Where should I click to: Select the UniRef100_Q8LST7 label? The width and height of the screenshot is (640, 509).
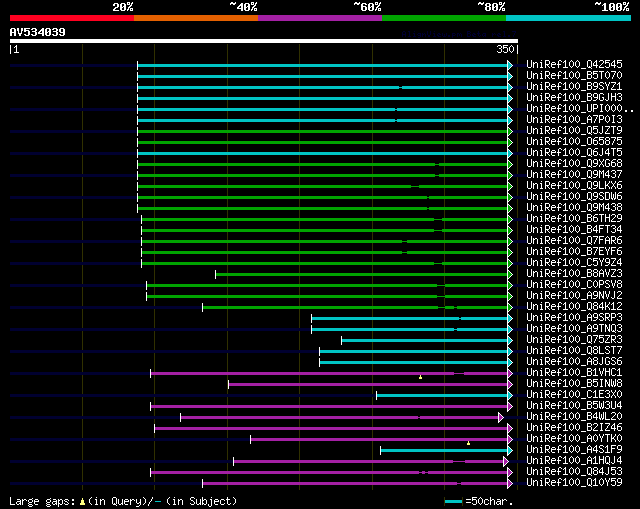(574, 351)
